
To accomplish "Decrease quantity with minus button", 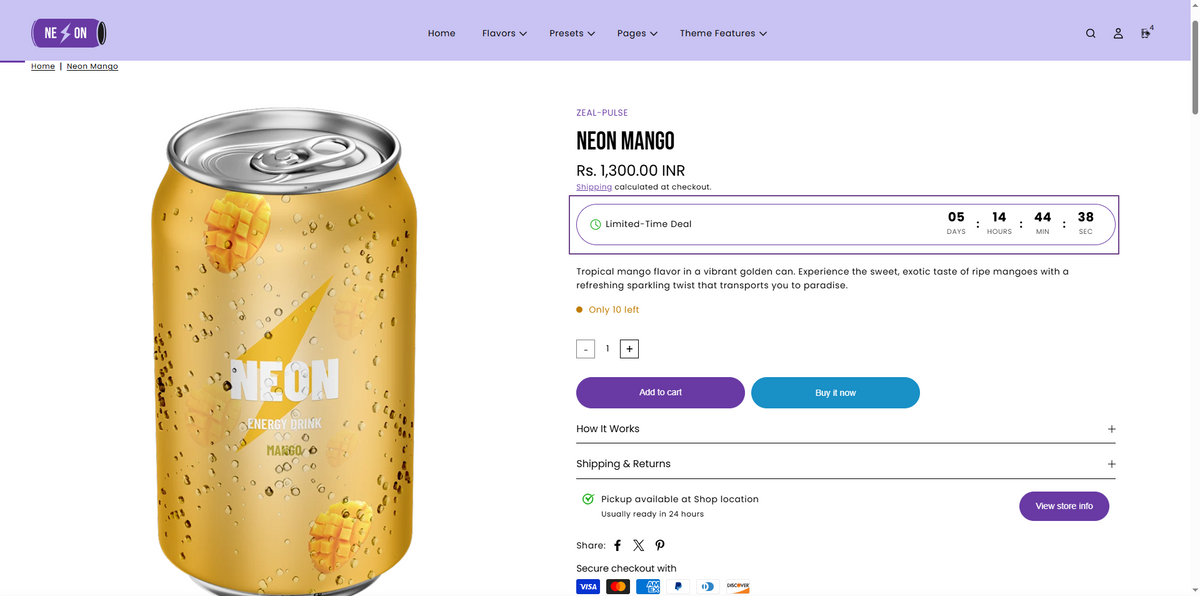I will (x=586, y=349).
